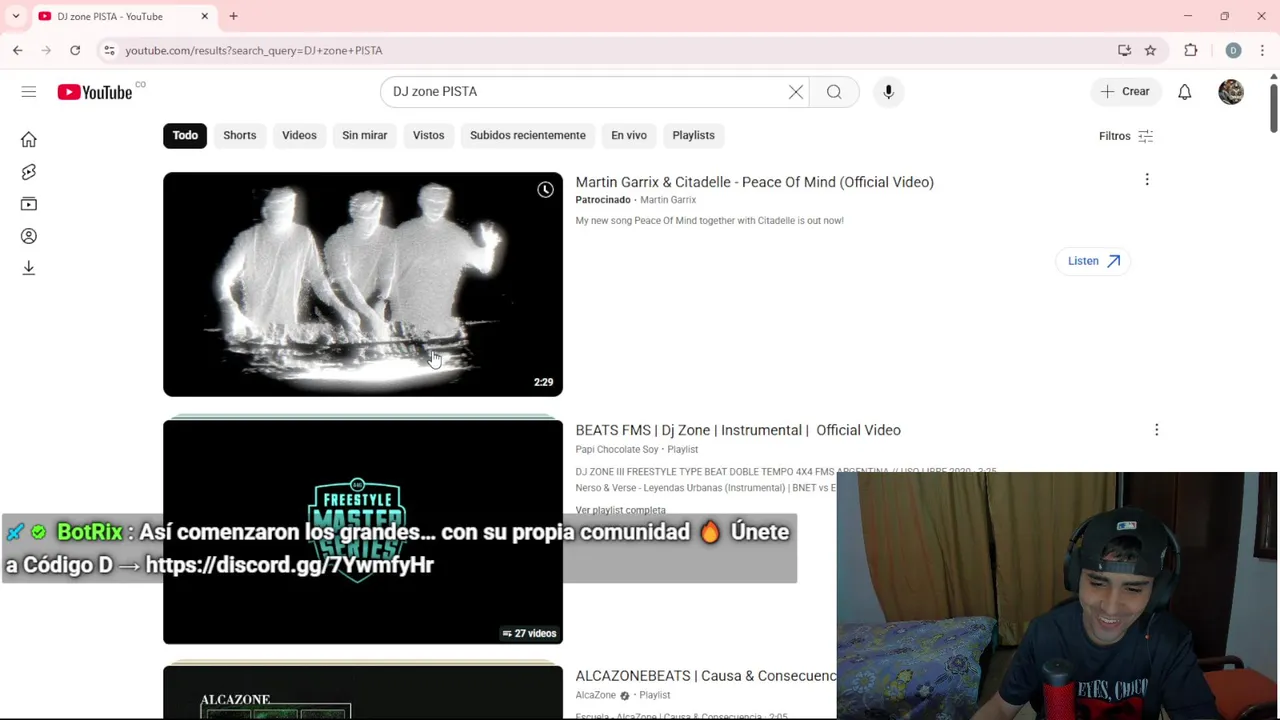The height and width of the screenshot is (720, 1280).
Task: Click the Nerso & Verse playlist entry text
Action: click(705, 488)
